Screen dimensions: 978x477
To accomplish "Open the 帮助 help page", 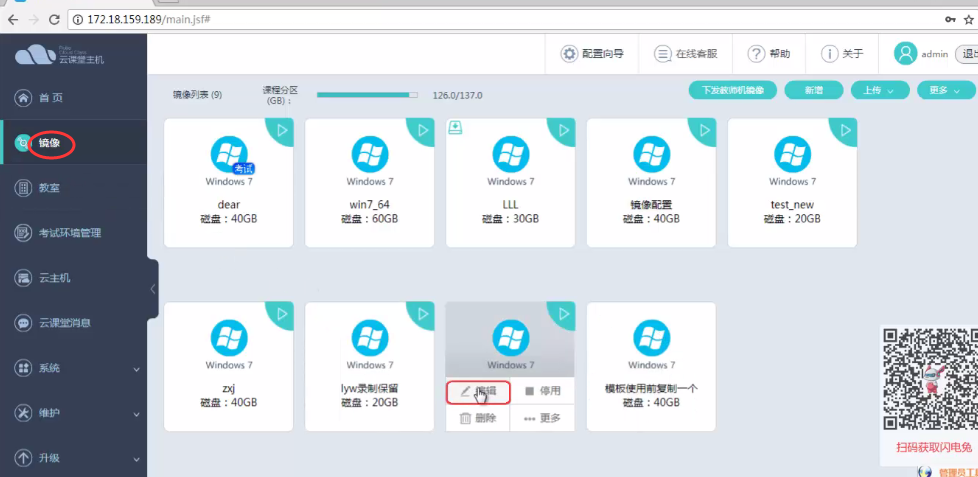I will (769, 54).
